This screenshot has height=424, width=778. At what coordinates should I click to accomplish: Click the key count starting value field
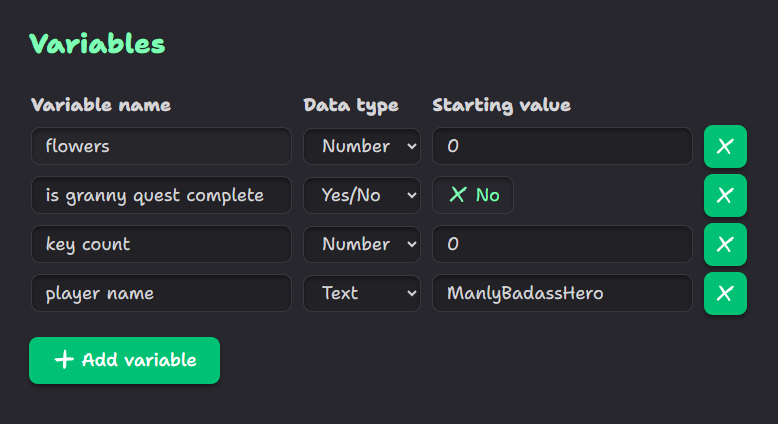coord(562,244)
